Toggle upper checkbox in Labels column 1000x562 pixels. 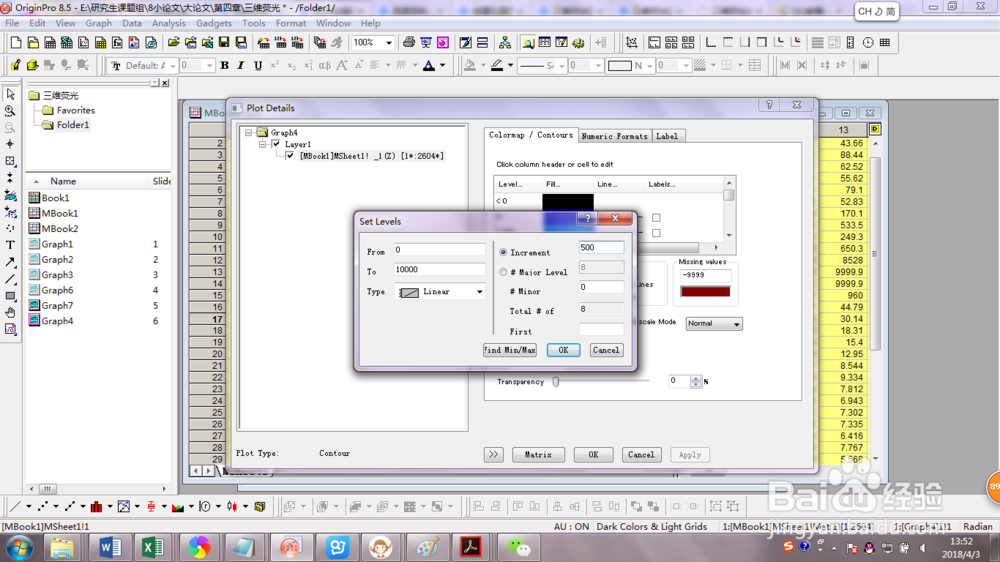(x=656, y=218)
